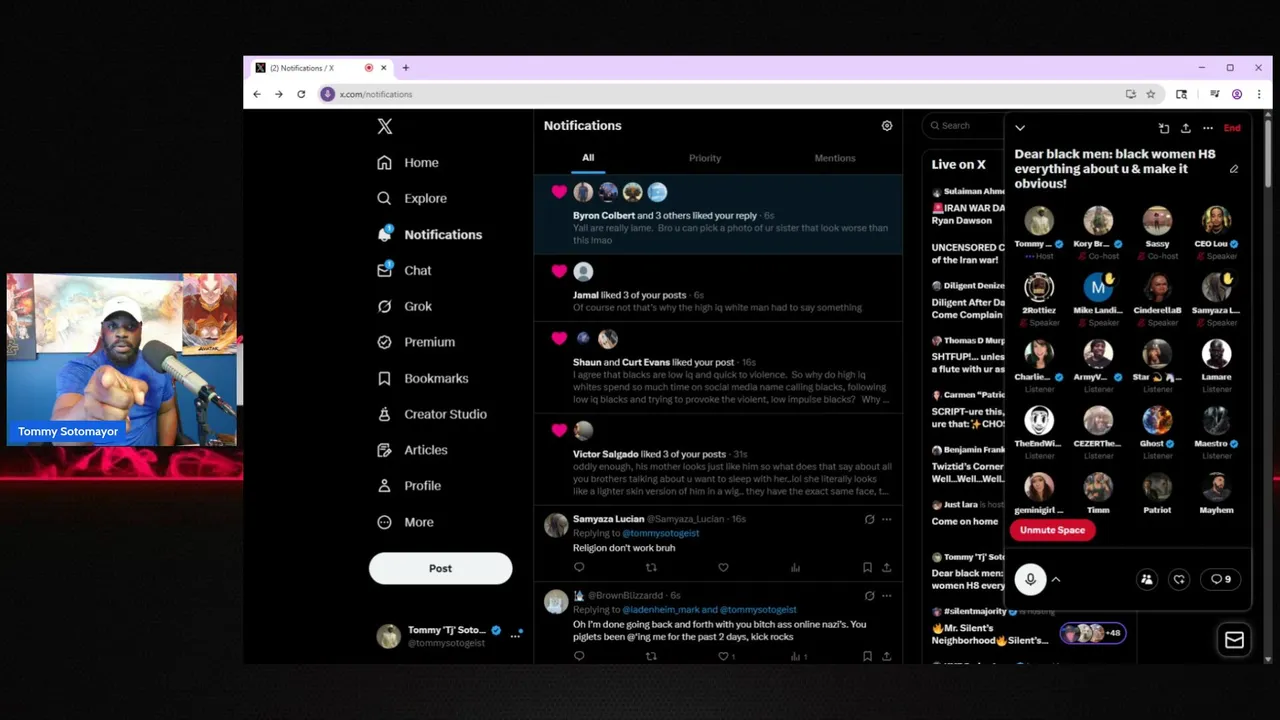Like the 'Religion don't work bruh' post
Image resolution: width=1280 pixels, height=720 pixels.
(723, 567)
